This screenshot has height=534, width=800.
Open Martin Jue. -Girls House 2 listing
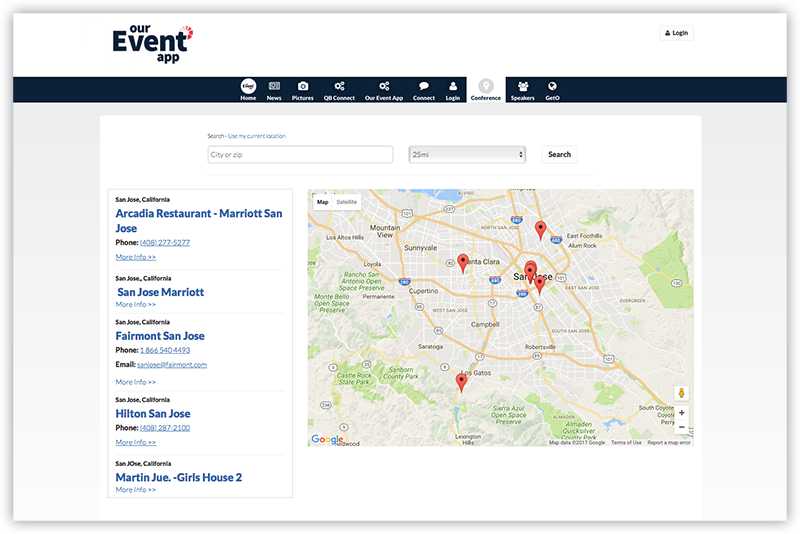179,477
